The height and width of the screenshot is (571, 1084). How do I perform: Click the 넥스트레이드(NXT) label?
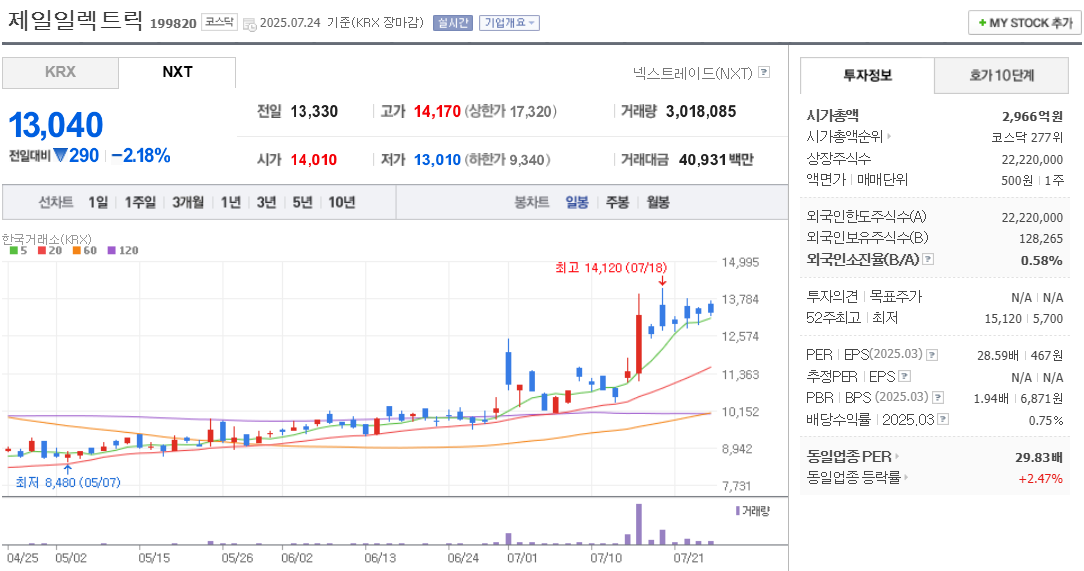[x=693, y=73]
